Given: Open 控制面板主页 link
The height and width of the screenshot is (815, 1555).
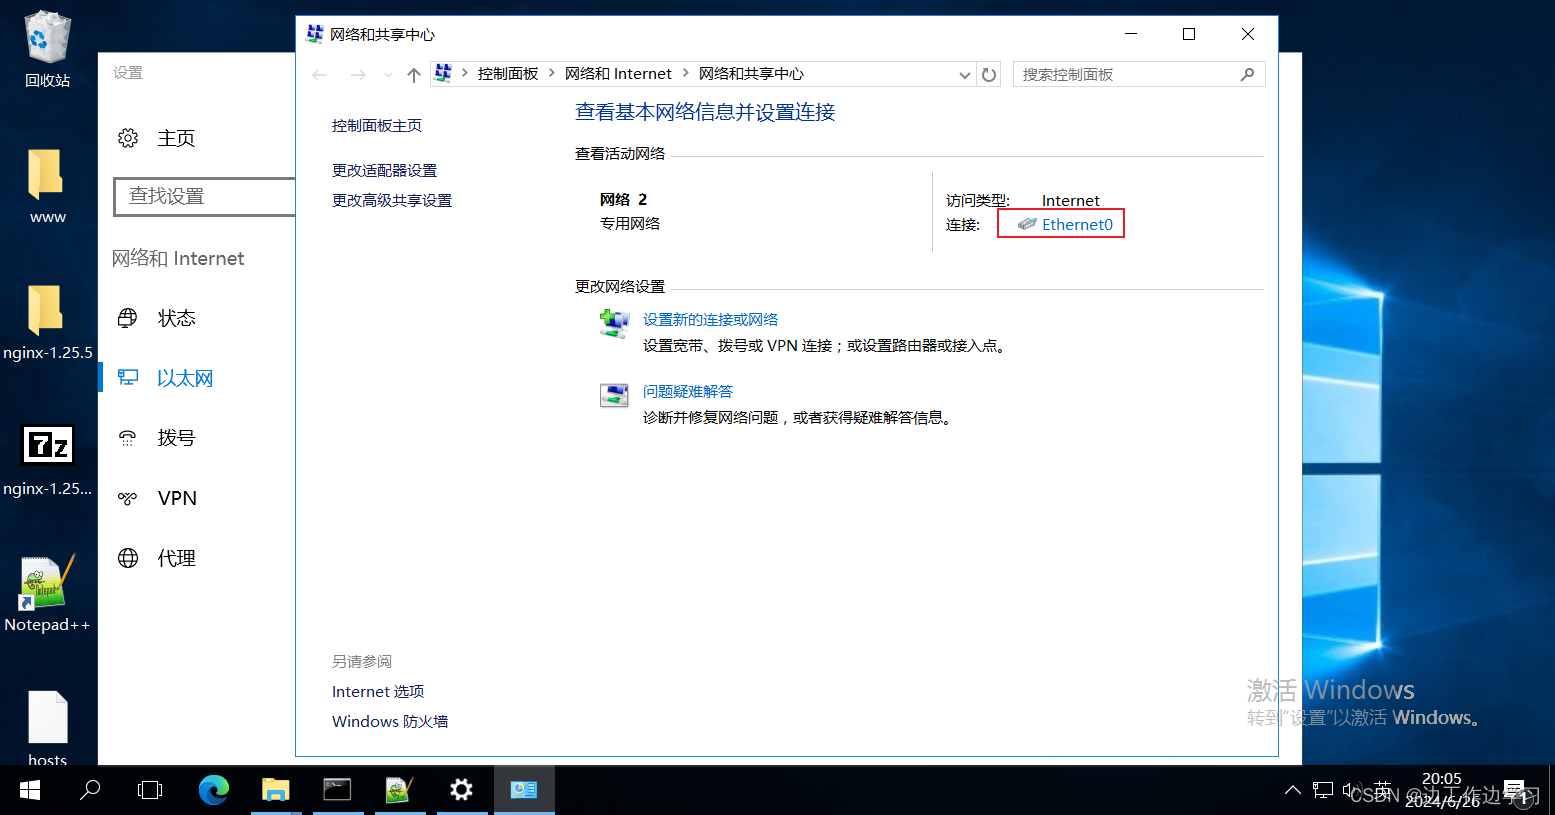Looking at the screenshot, I should 377,126.
